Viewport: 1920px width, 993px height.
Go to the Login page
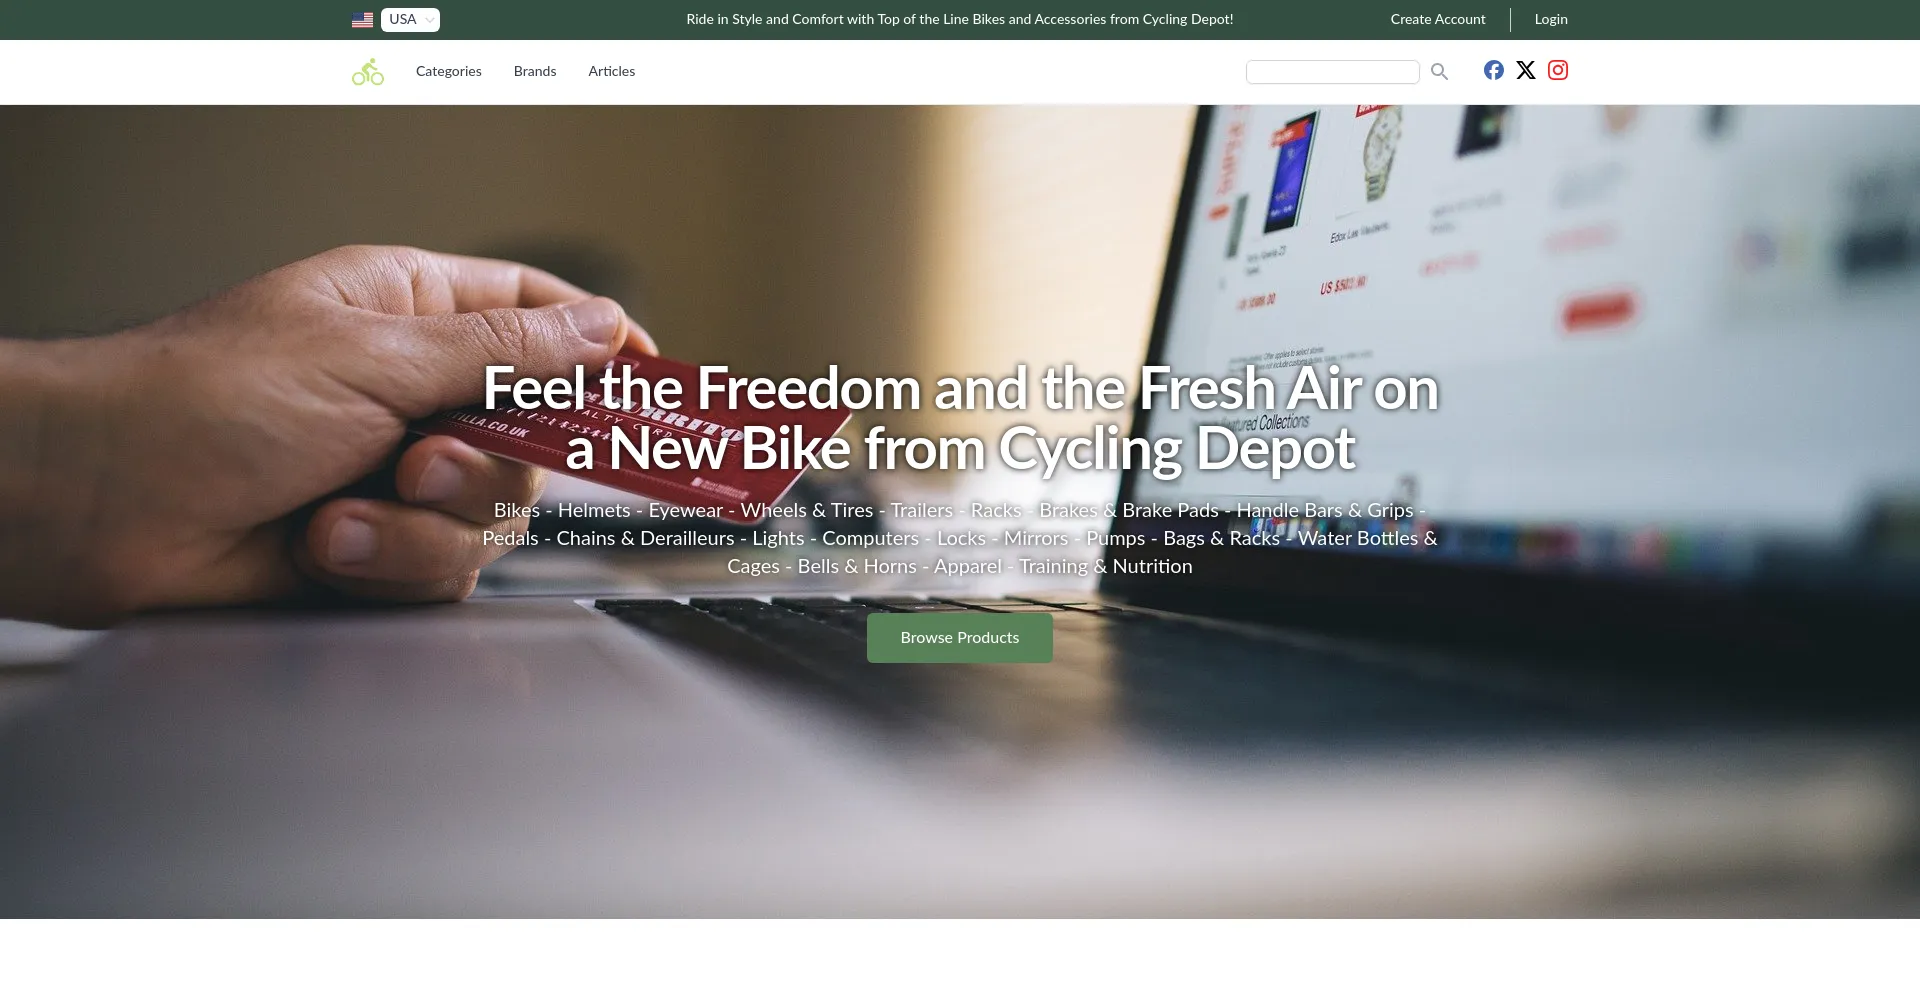point(1551,19)
